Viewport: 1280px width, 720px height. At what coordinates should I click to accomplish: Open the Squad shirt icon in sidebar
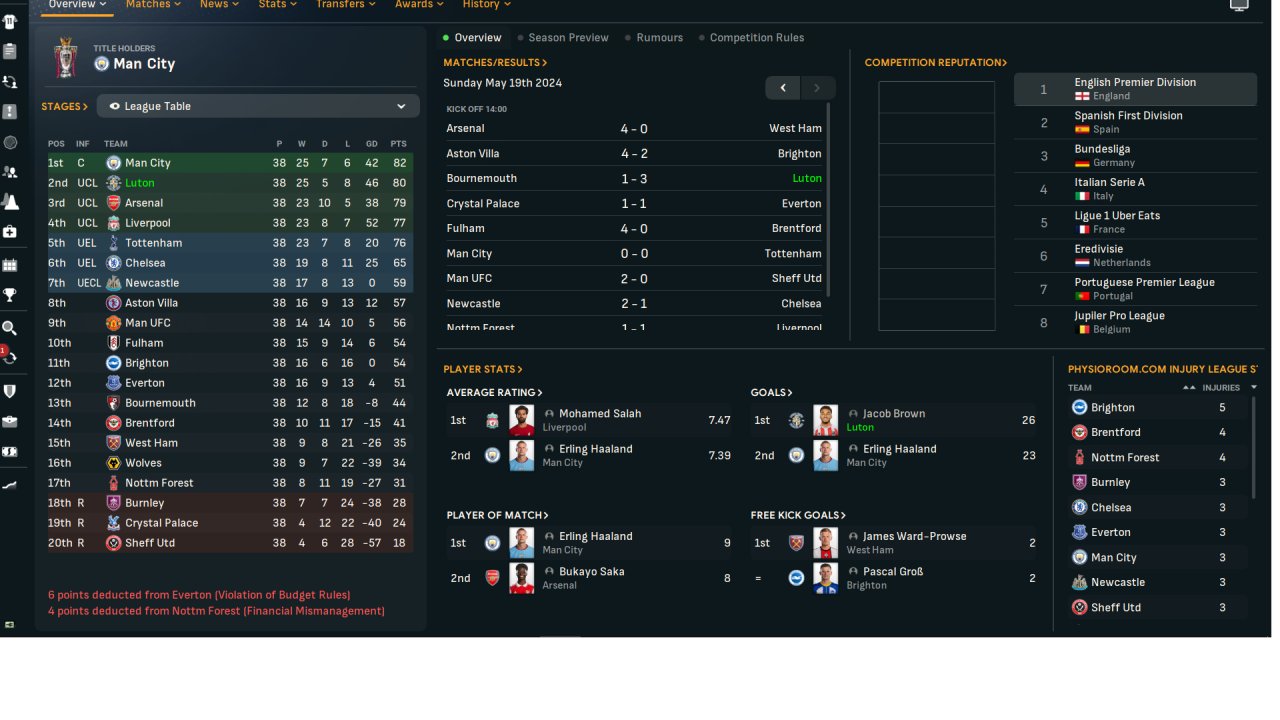(10, 21)
